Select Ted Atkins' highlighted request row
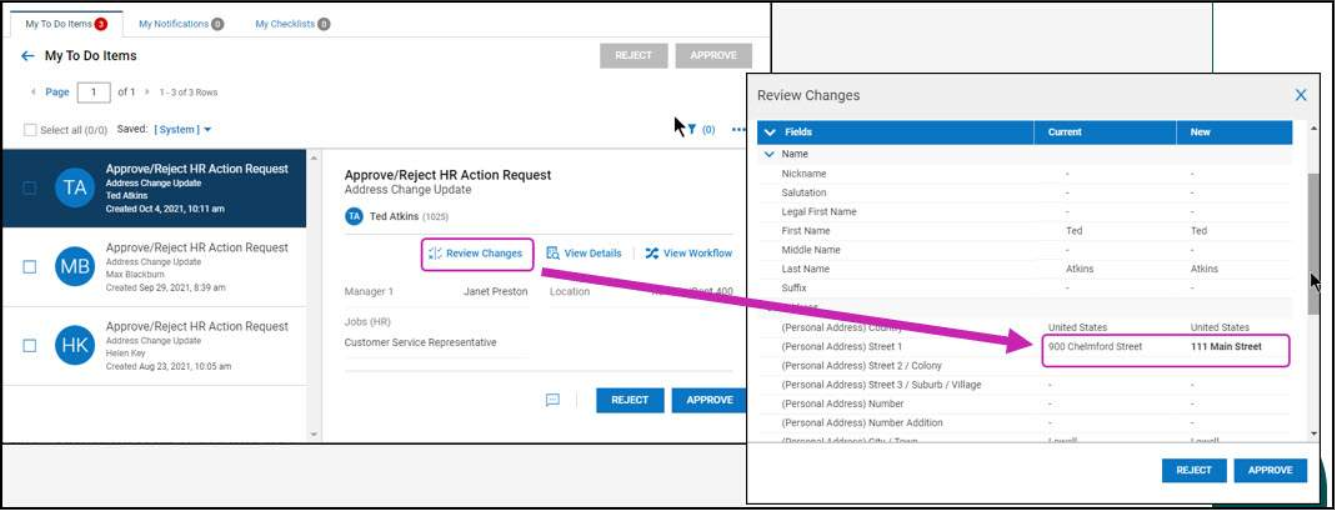This screenshot has width=1335, height=510. pyautogui.click(x=155, y=189)
